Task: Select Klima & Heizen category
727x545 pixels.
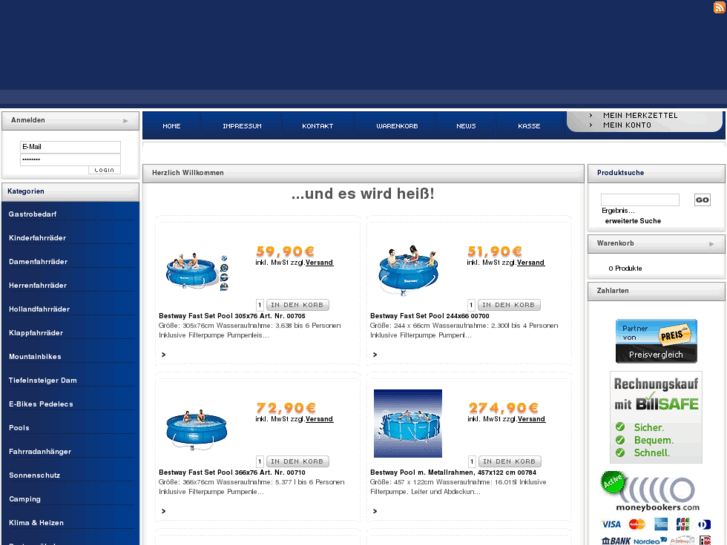Action: coord(36,523)
